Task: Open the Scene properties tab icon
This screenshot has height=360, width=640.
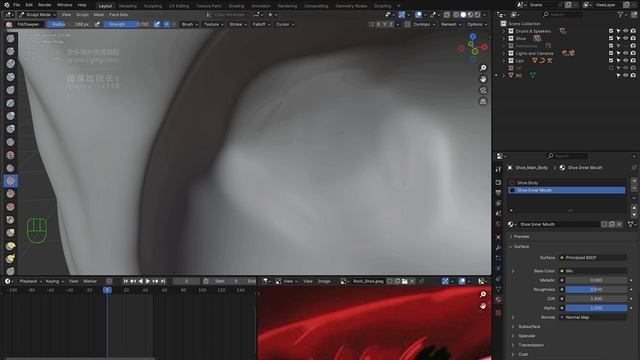Action: coord(498,213)
